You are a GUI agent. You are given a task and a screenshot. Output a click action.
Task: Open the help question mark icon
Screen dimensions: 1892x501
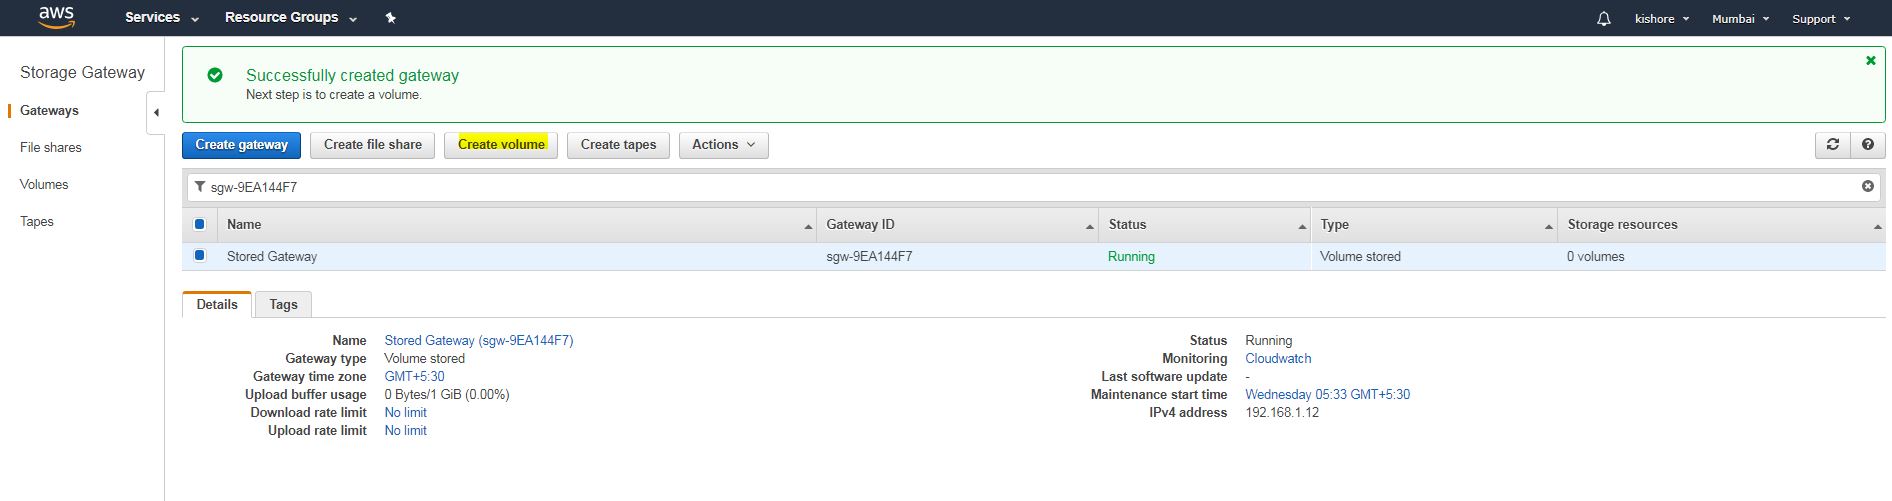pos(1867,145)
